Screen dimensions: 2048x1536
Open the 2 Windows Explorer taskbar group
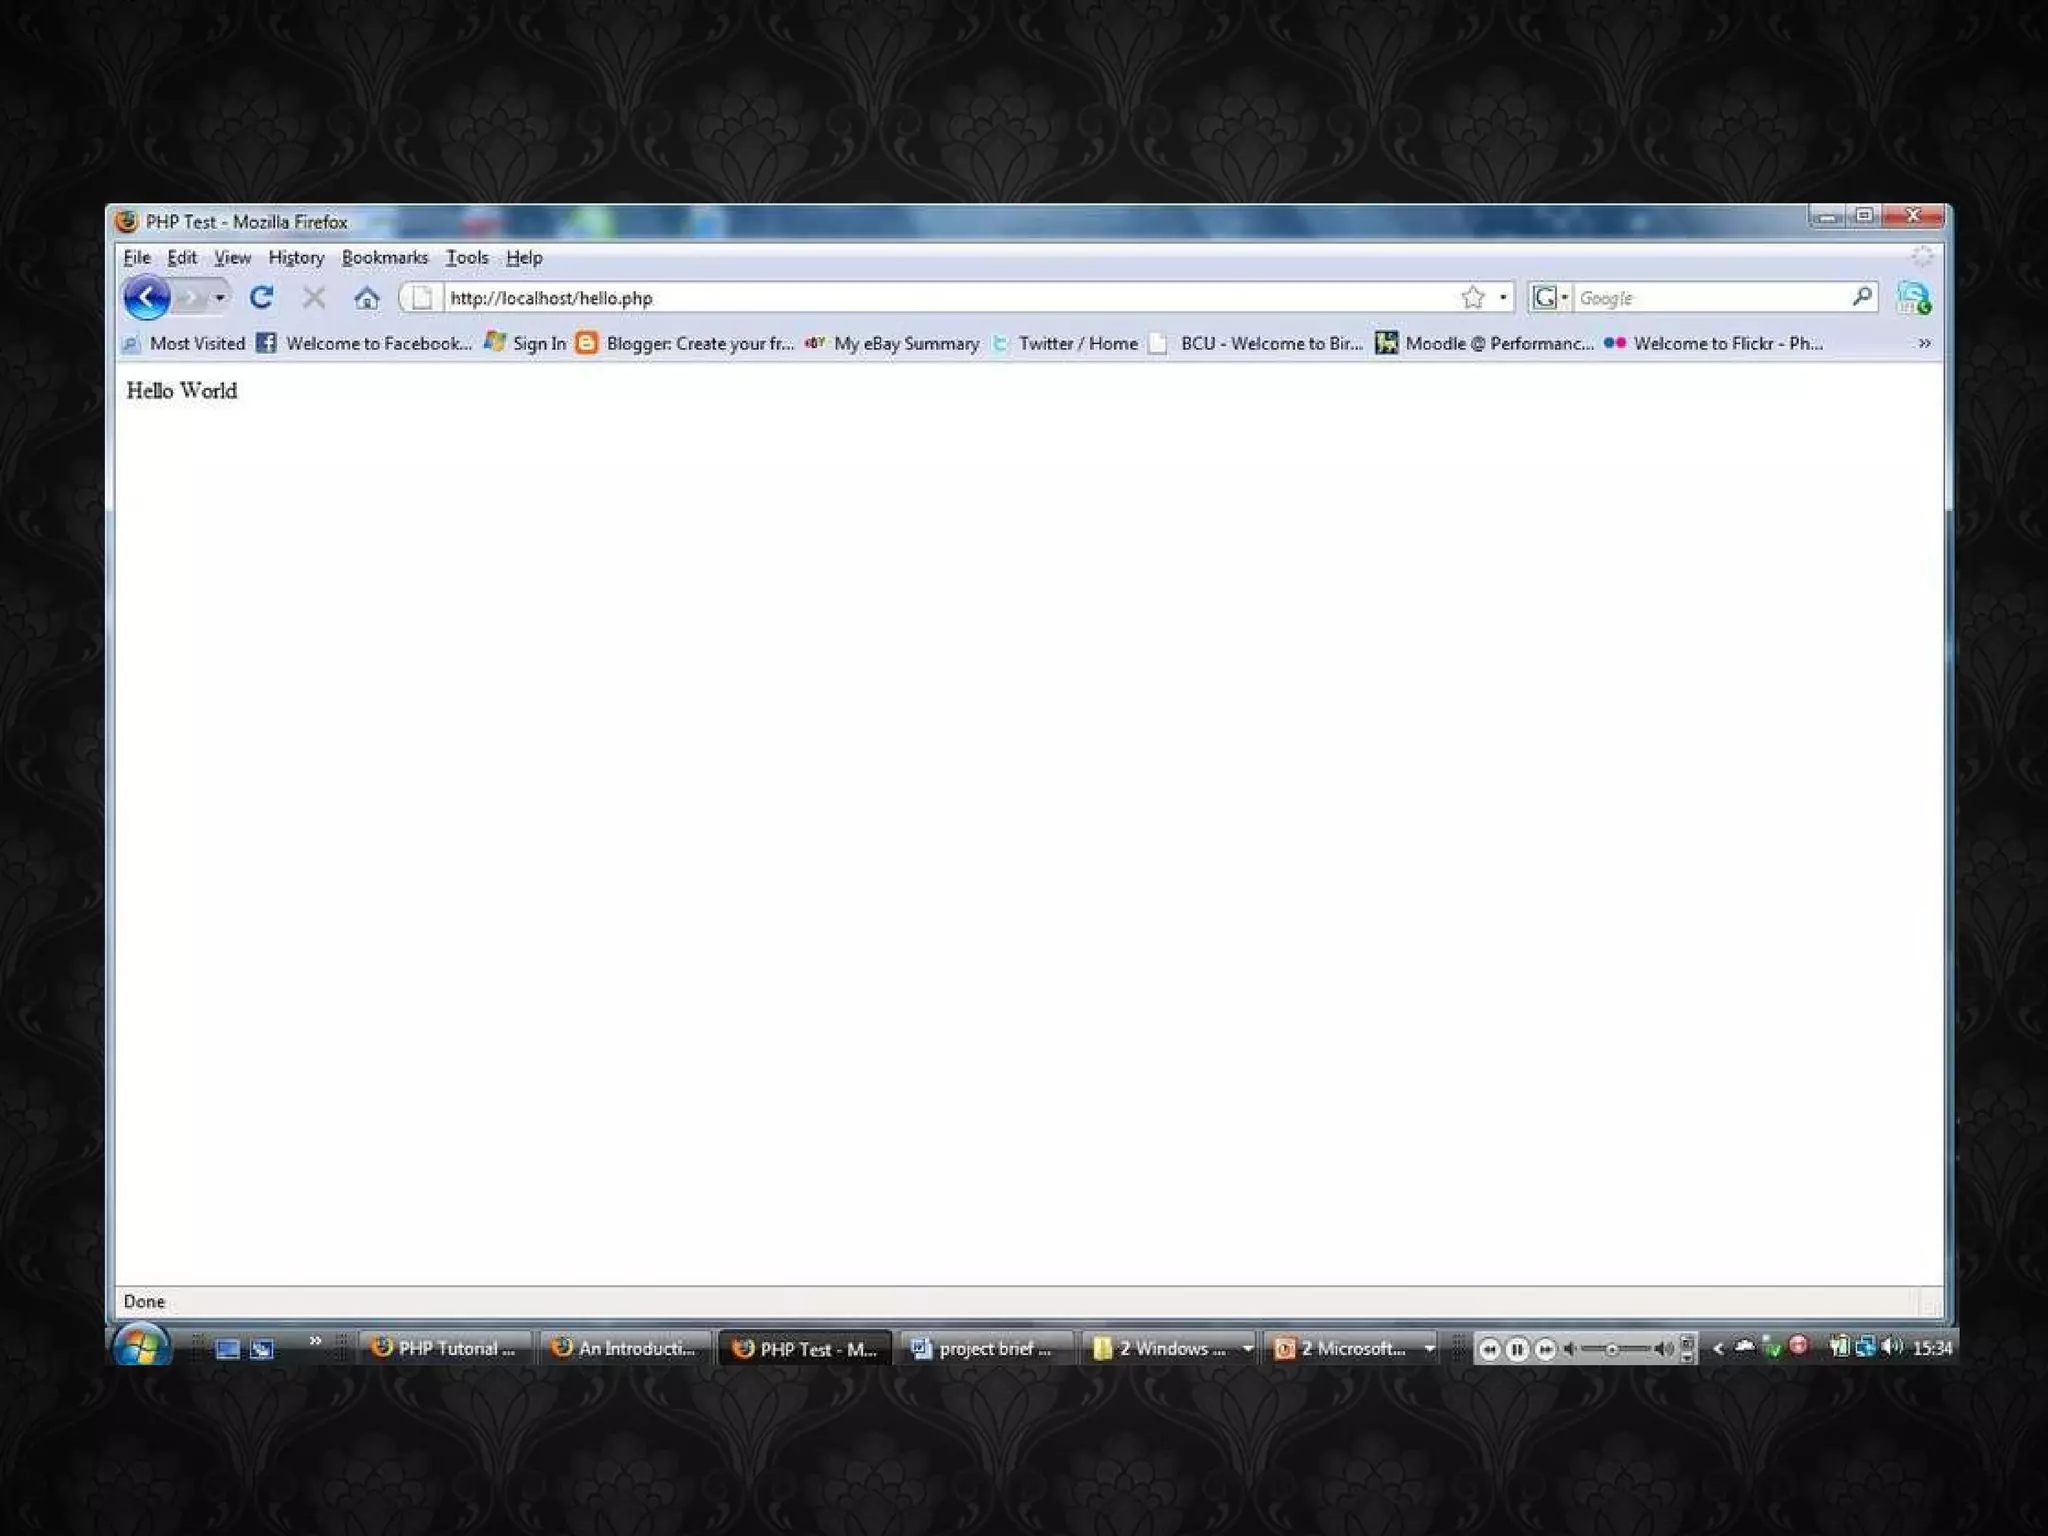[1170, 1348]
